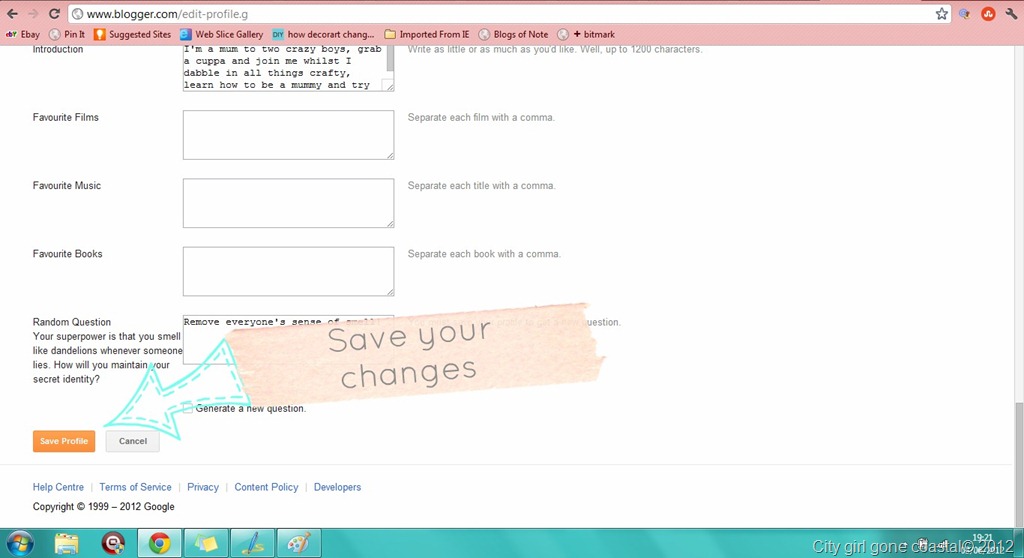Image resolution: width=1024 pixels, height=558 pixels.
Task: Click the Favourite Films box resize grip
Action: pos(390,156)
